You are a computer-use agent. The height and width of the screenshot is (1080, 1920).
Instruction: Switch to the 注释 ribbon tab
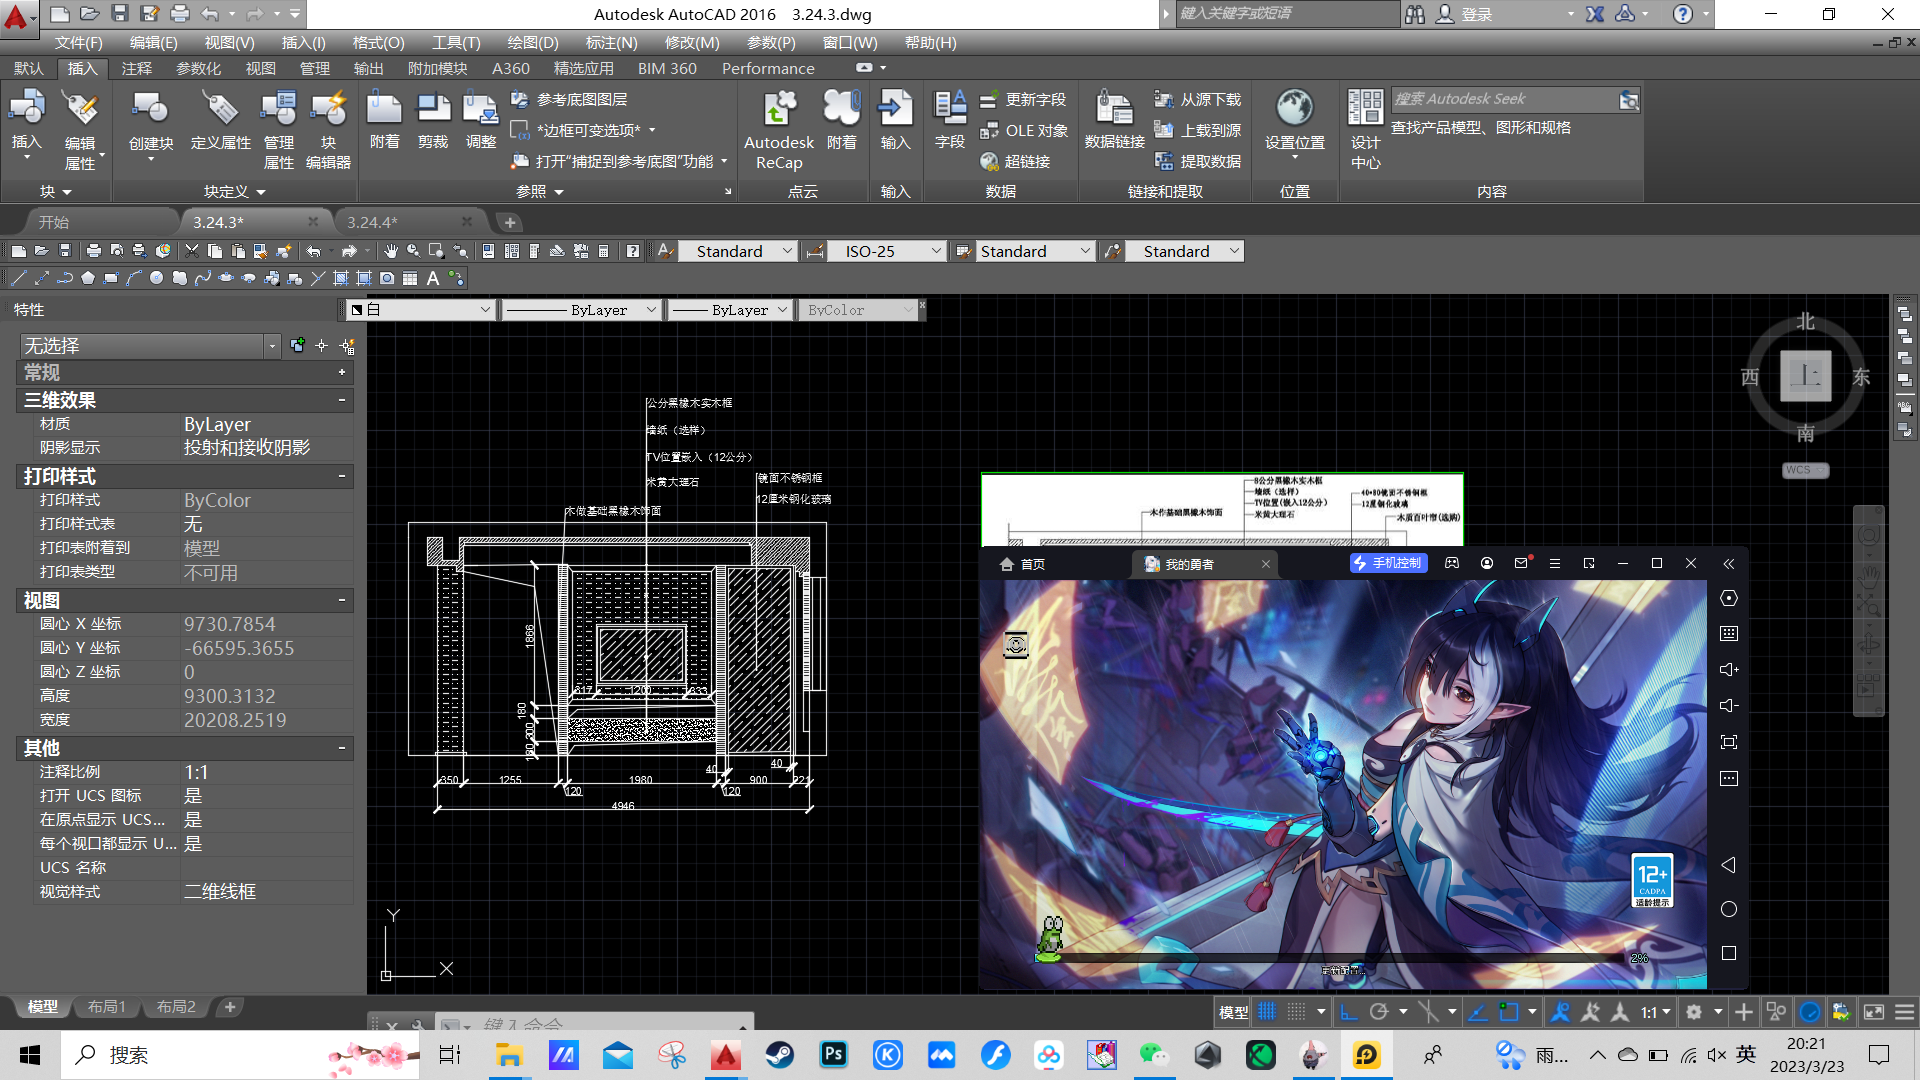[137, 68]
